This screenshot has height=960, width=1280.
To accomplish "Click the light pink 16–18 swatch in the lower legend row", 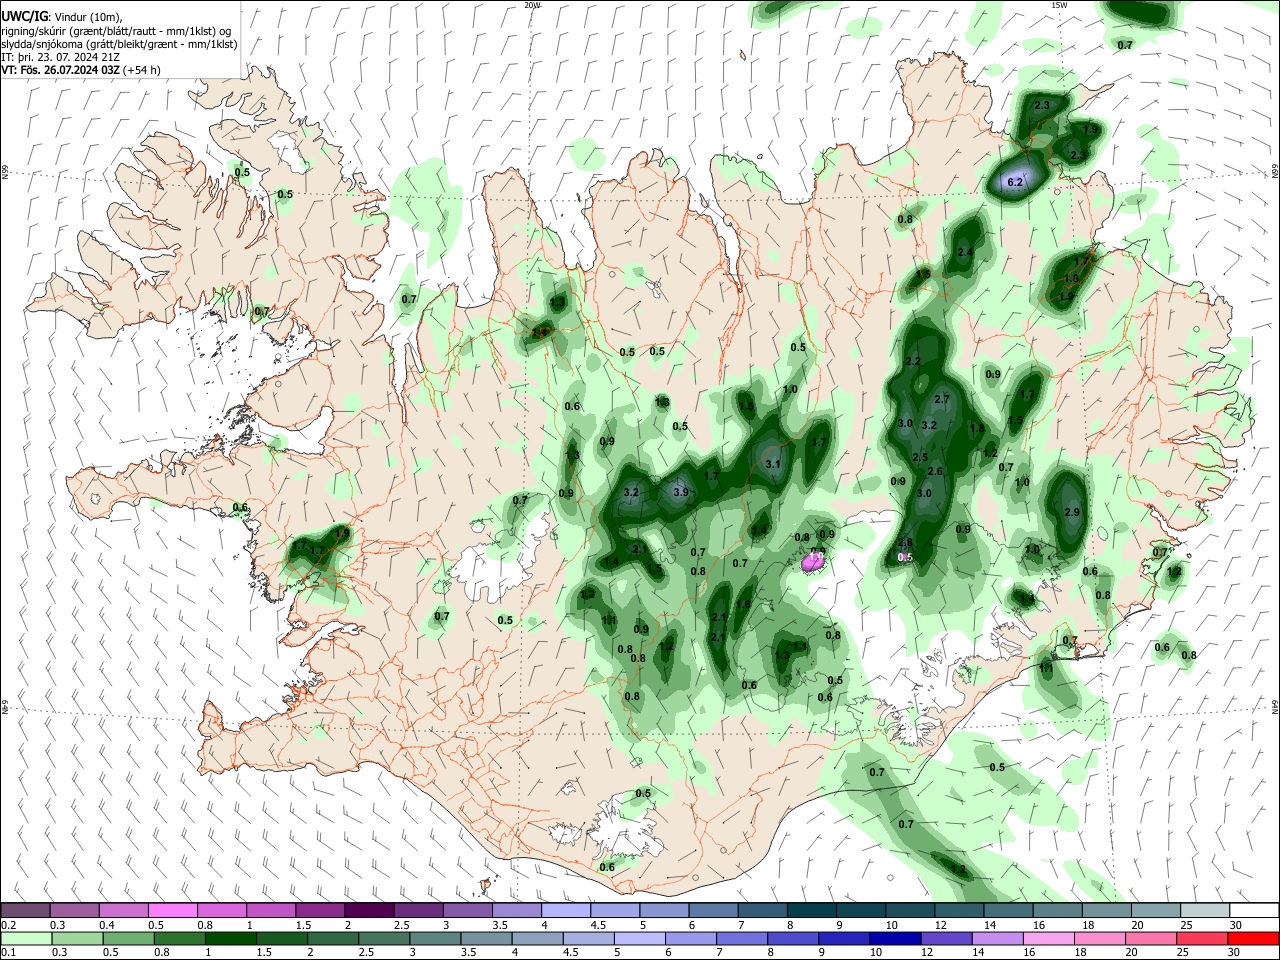I will (x=1048, y=938).
